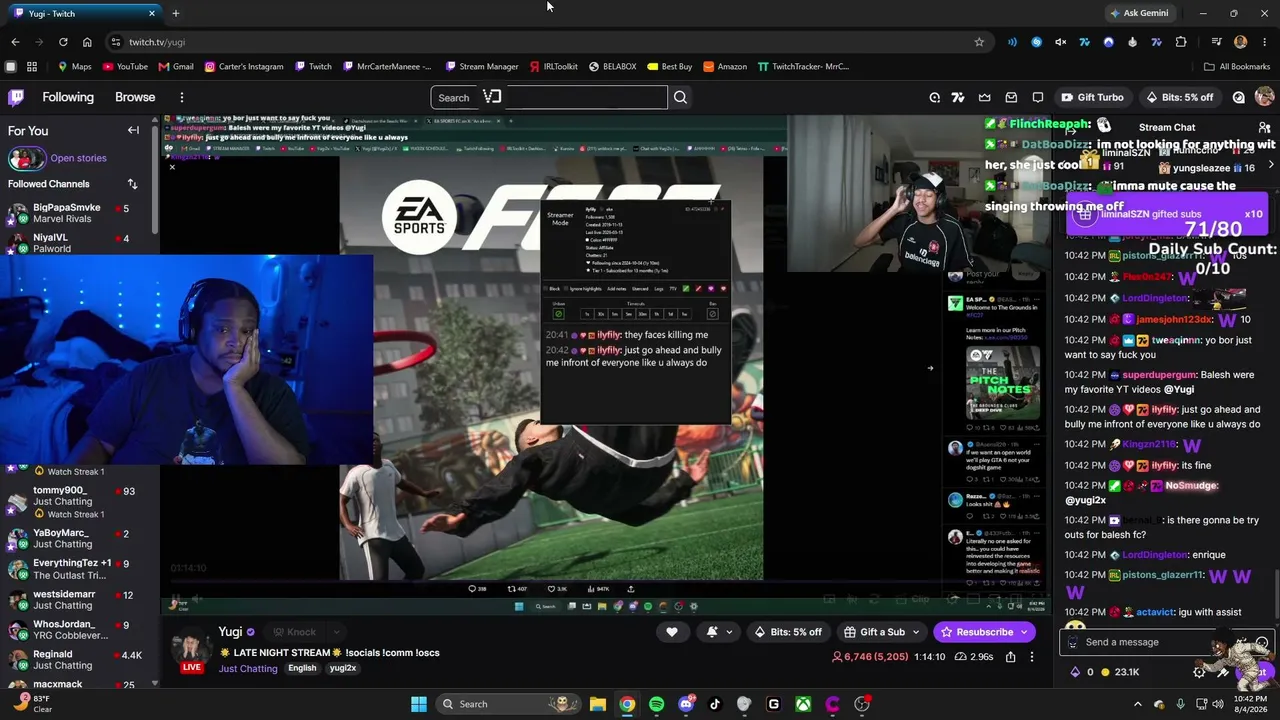
Task: Open the Best Buy bookmark
Action: pyautogui.click(x=670, y=67)
